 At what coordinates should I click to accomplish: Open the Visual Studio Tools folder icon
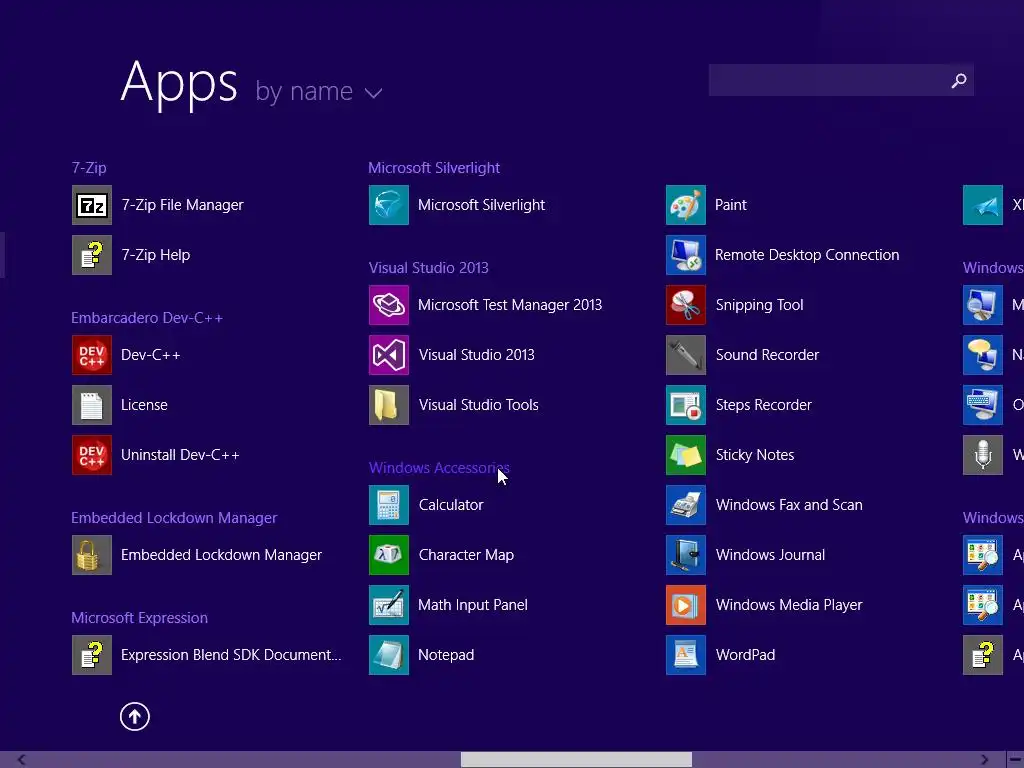tap(389, 405)
